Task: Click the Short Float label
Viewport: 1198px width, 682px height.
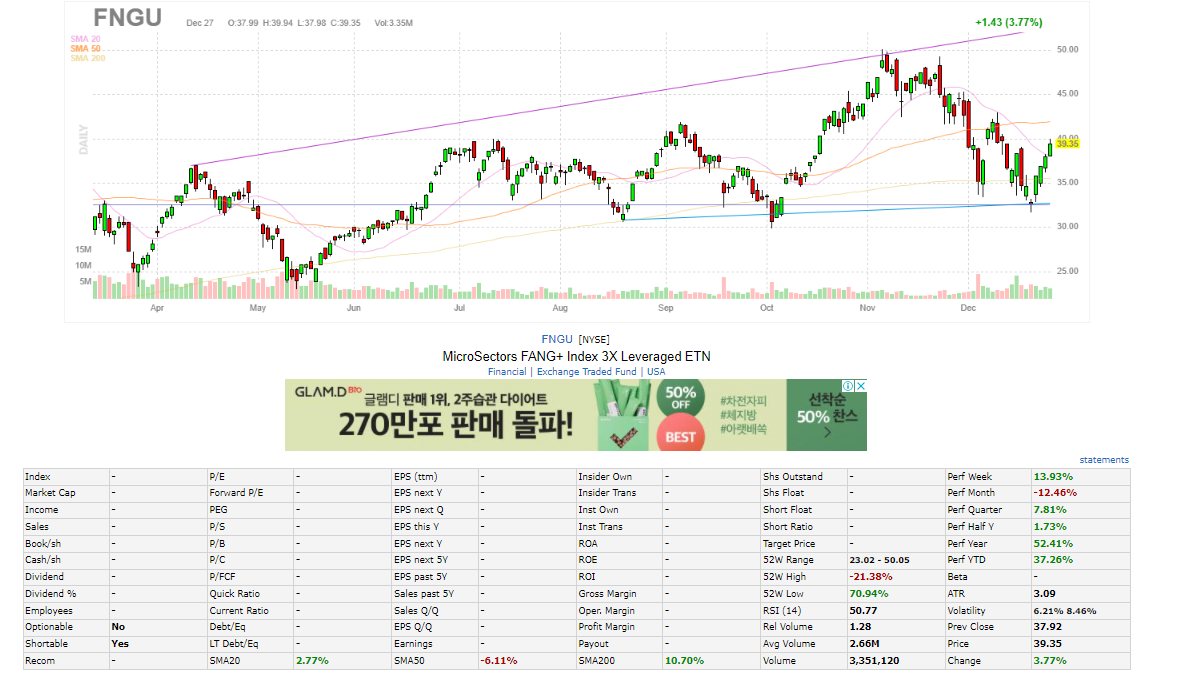Action: pos(788,510)
